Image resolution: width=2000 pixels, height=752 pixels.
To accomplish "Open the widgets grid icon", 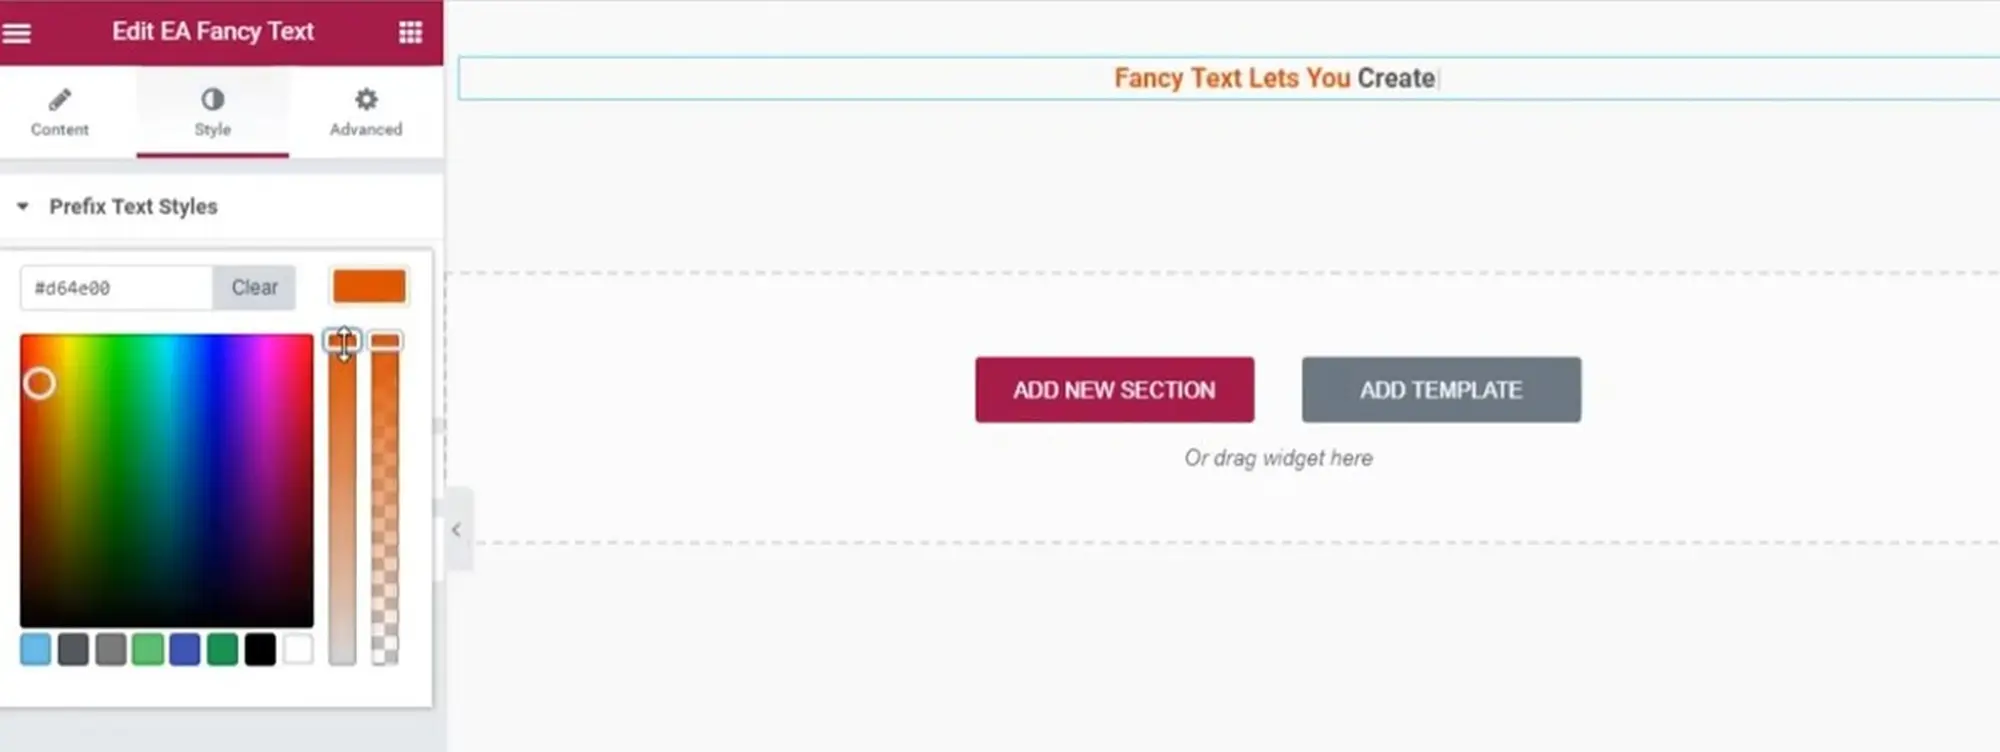I will pyautogui.click(x=410, y=33).
